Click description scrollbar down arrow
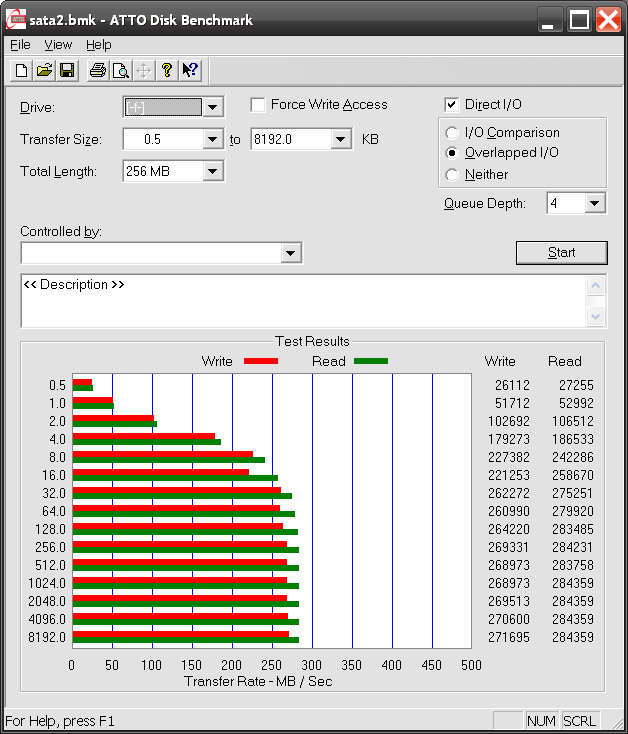The width and height of the screenshot is (628, 734). (595, 317)
